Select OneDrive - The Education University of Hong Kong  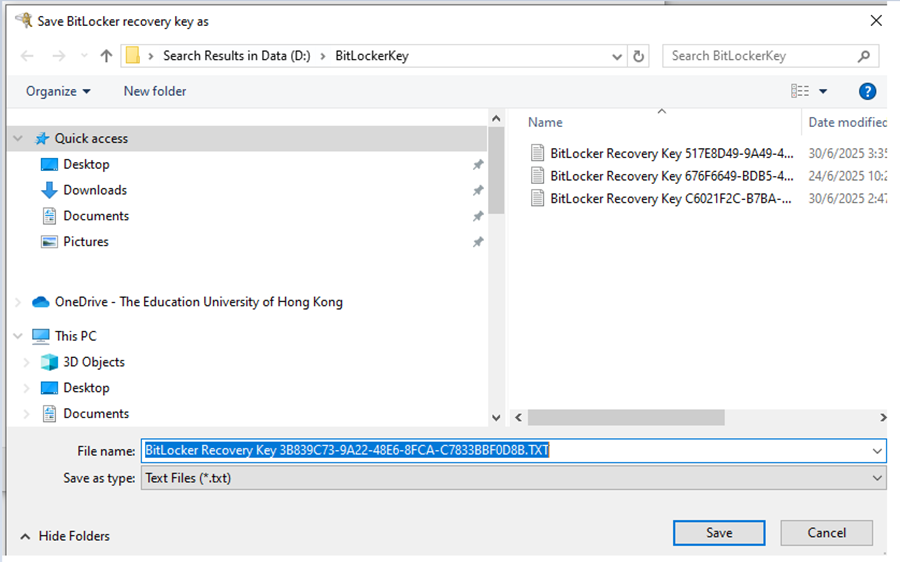tap(199, 302)
